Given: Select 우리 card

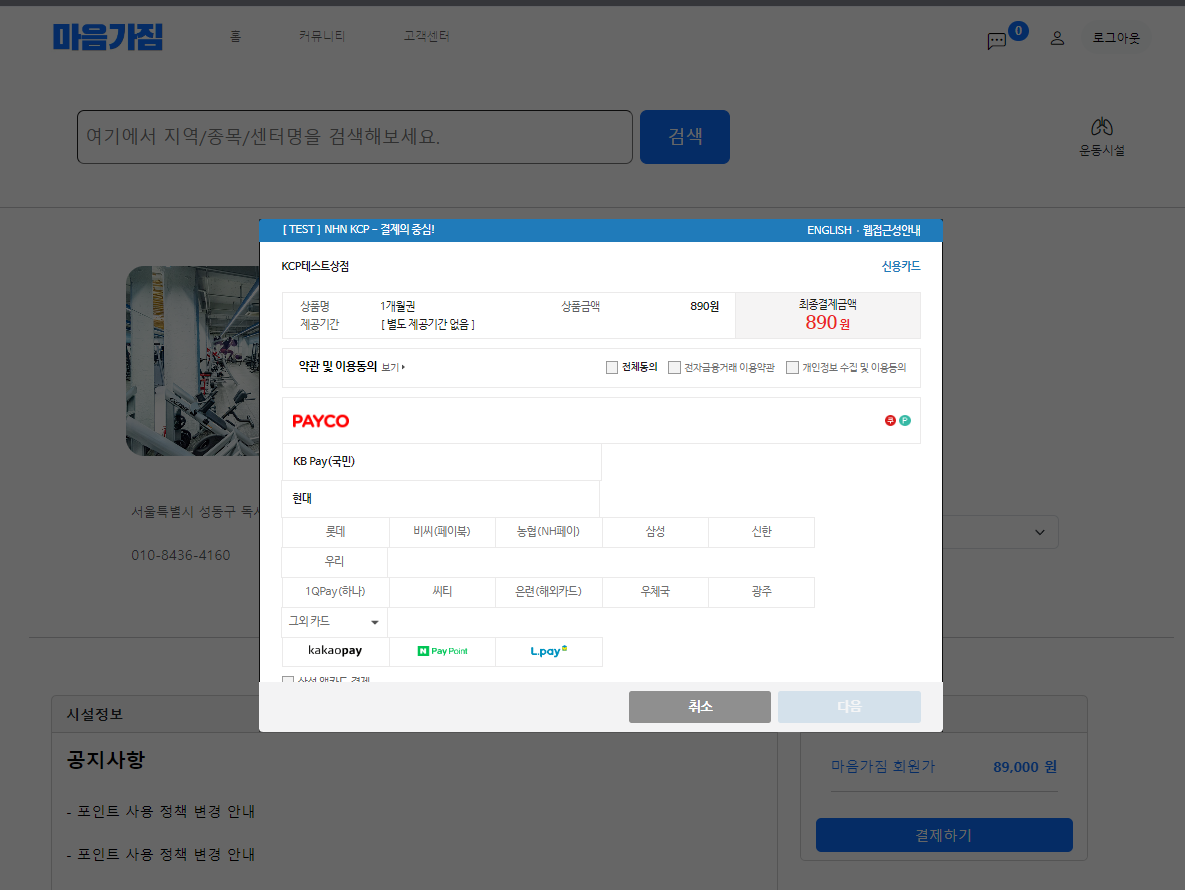Looking at the screenshot, I should coord(334,562).
